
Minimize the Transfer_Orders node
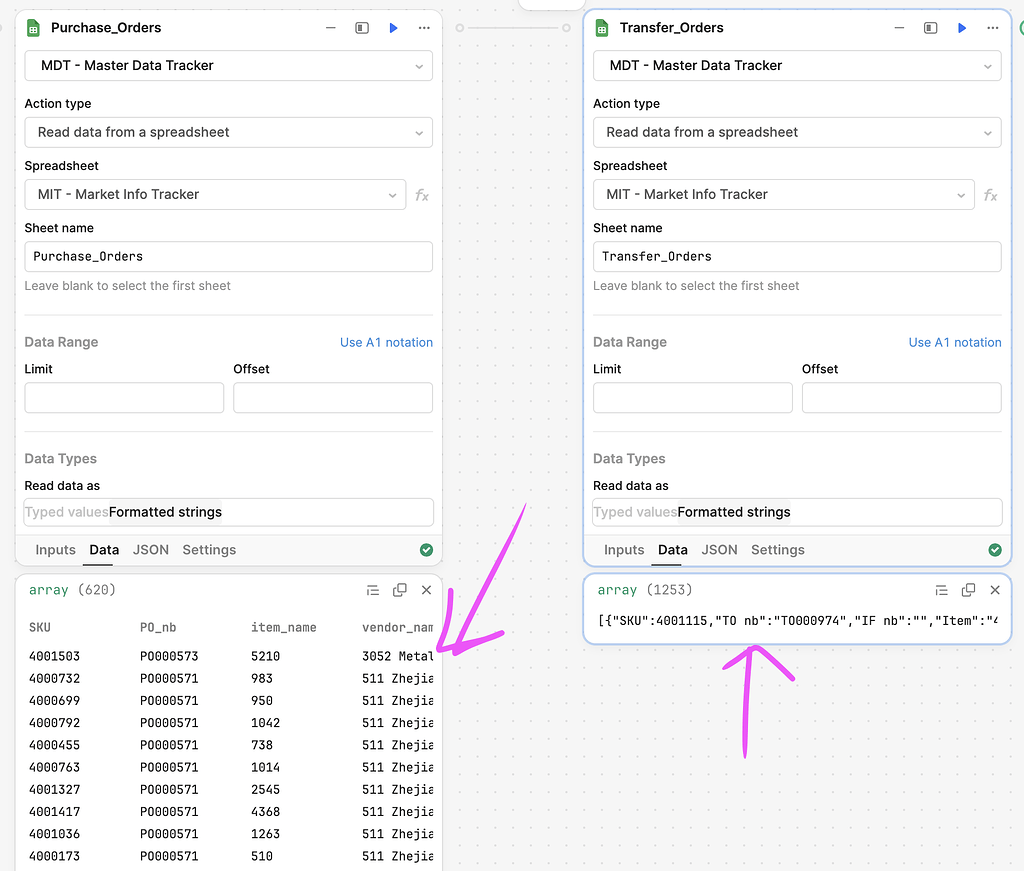[899, 28]
